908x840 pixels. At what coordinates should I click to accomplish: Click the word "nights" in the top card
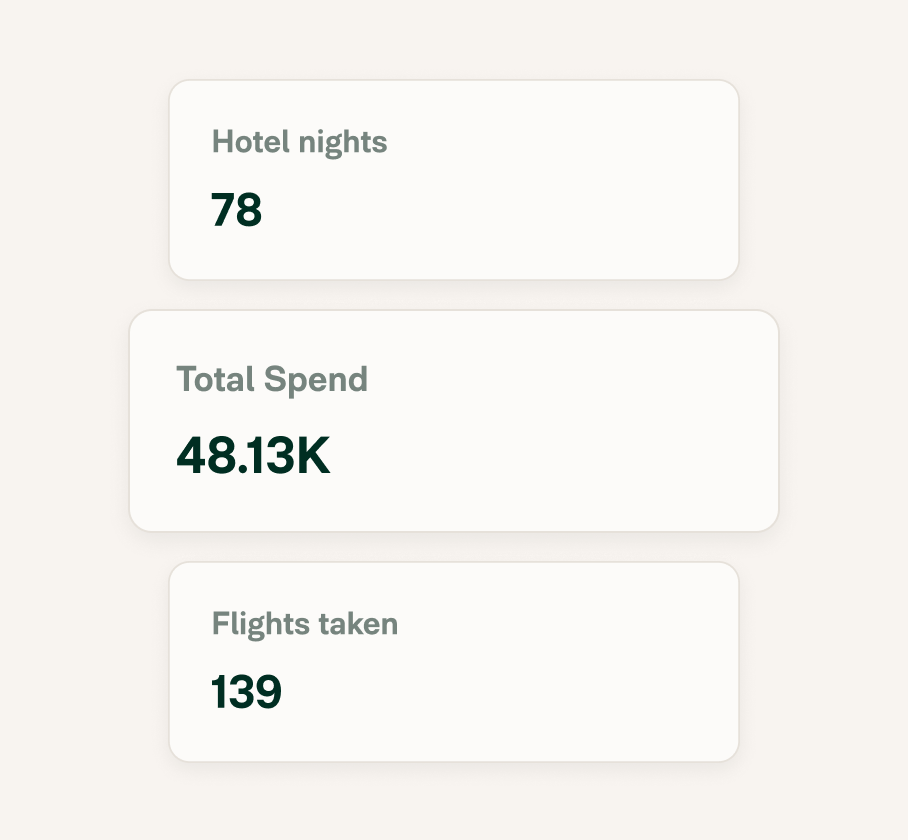point(342,144)
